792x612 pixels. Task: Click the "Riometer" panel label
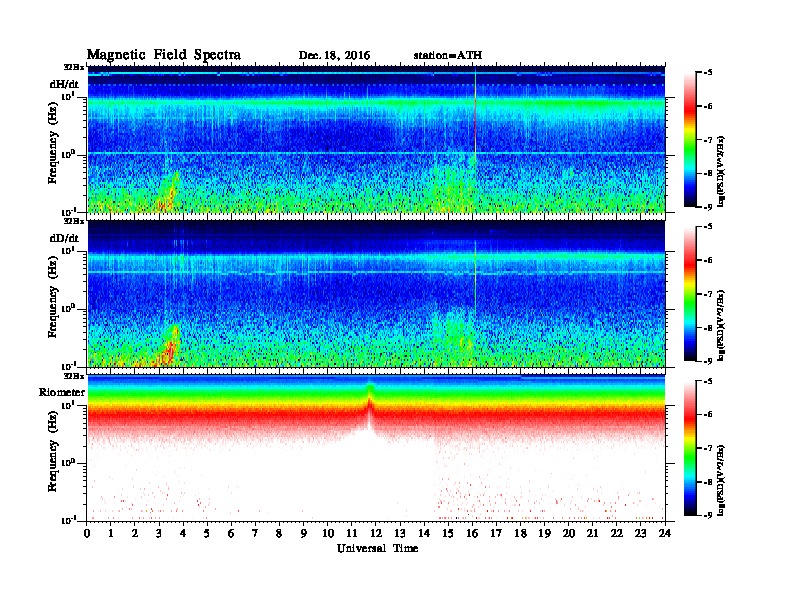click(62, 392)
